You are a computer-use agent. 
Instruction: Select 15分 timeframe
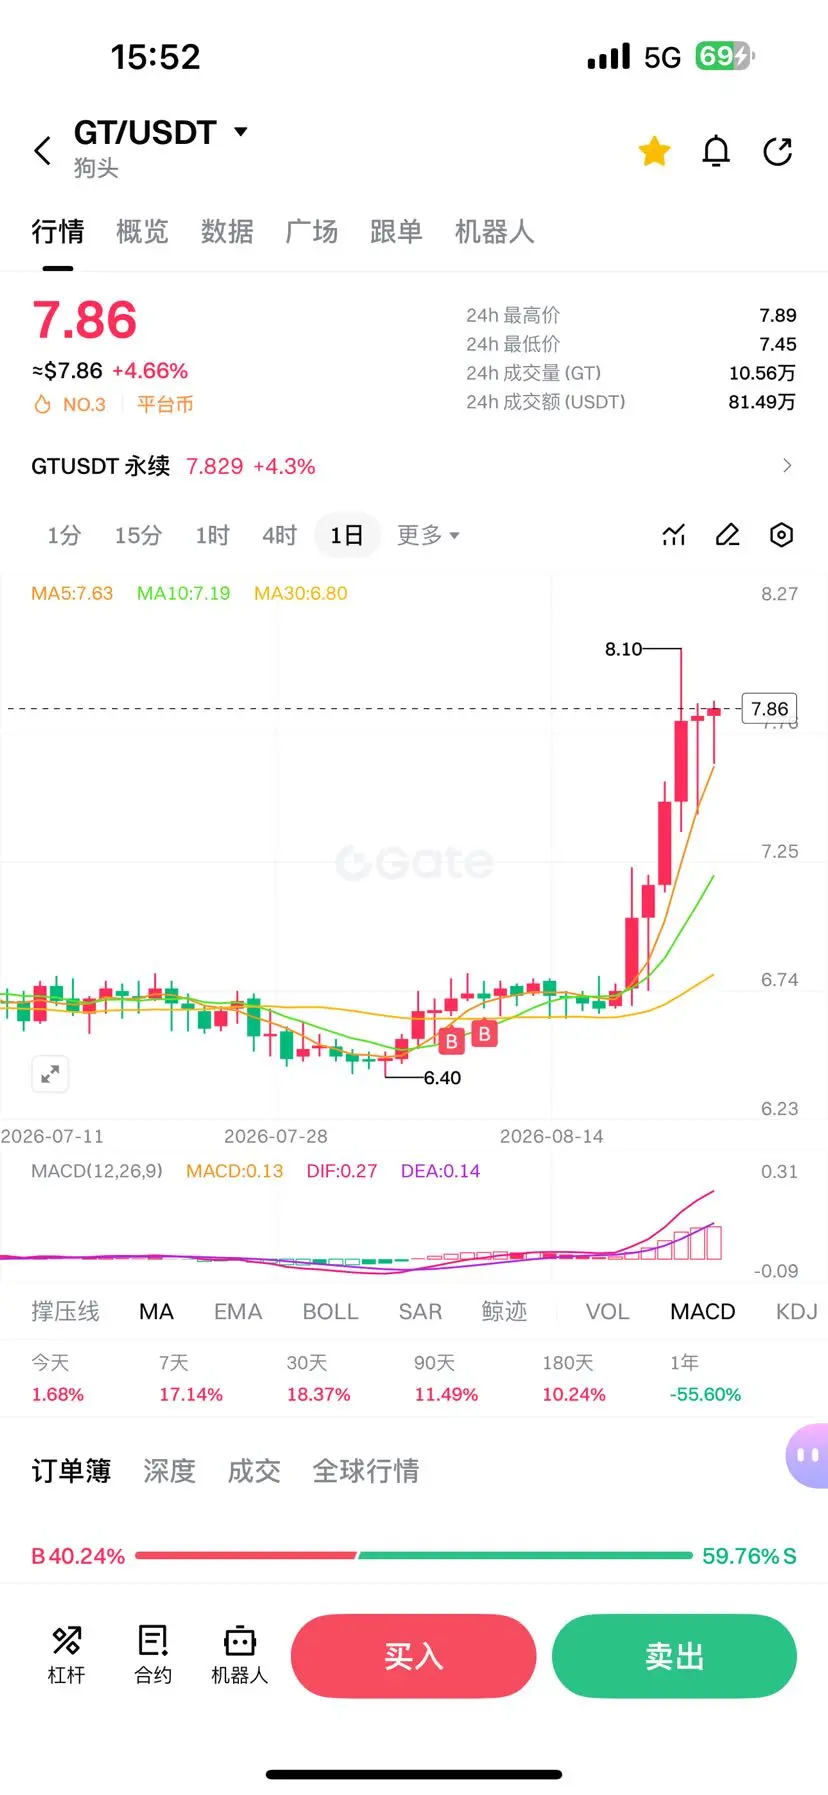(x=138, y=535)
